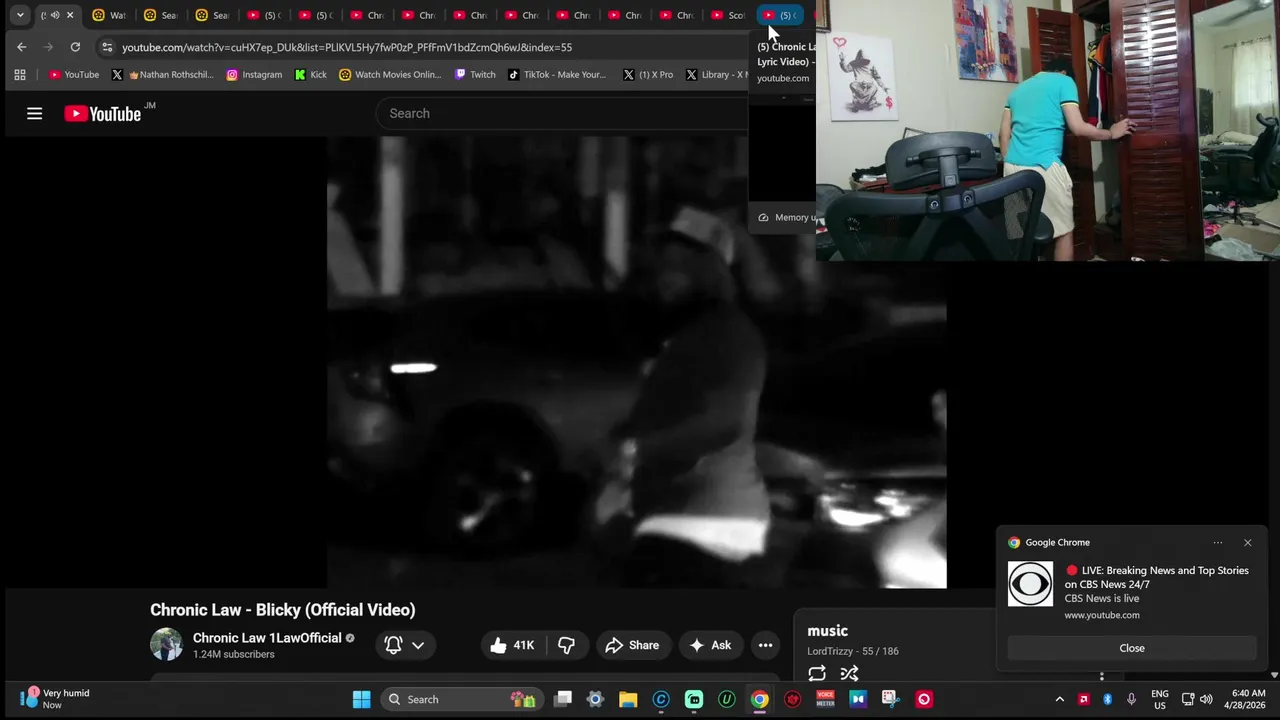
Task: Show hidden system tray icons chevron
Action: click(1060, 699)
